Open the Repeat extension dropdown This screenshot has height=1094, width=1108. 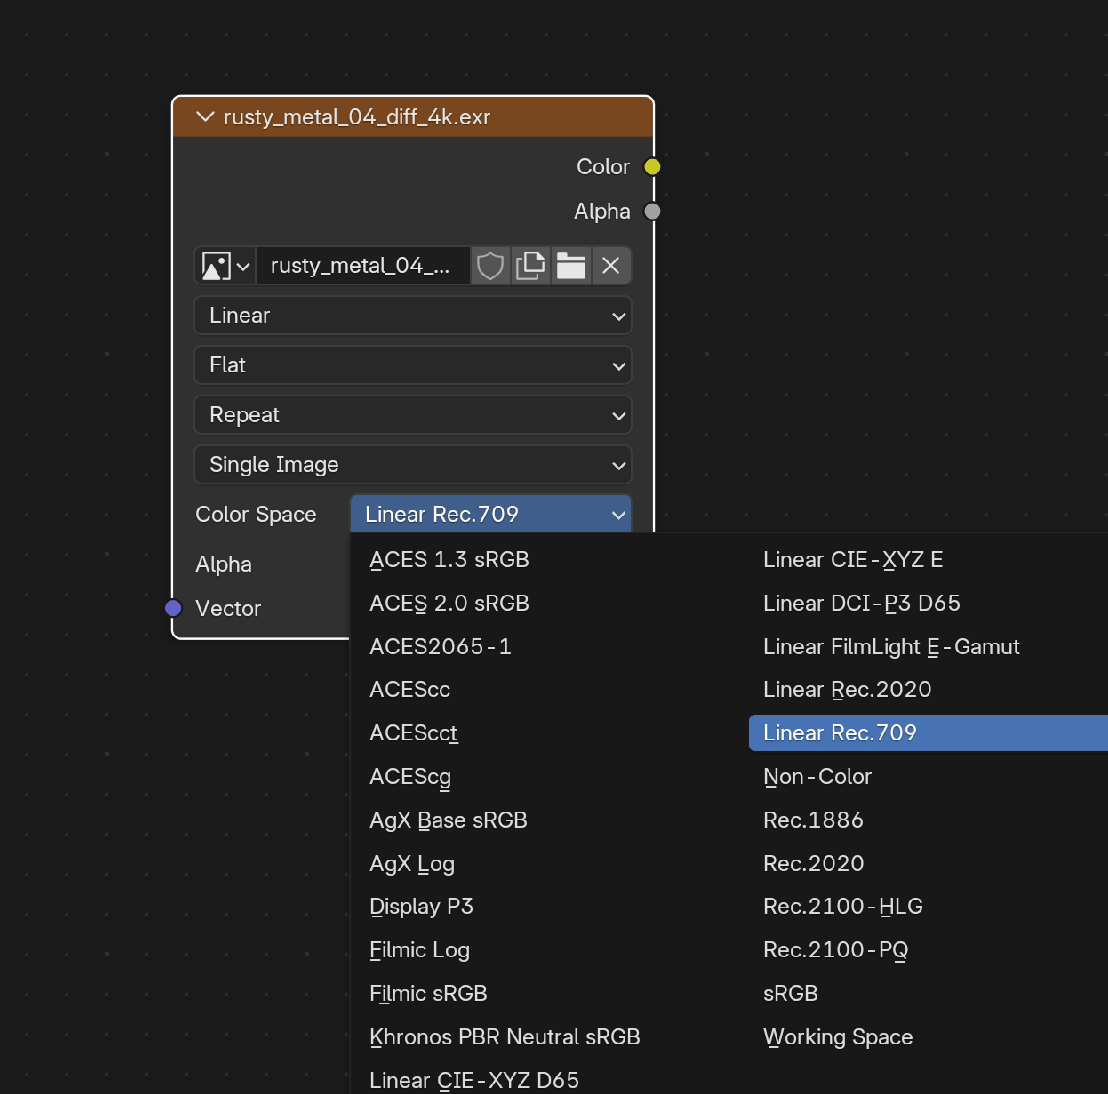pos(412,415)
